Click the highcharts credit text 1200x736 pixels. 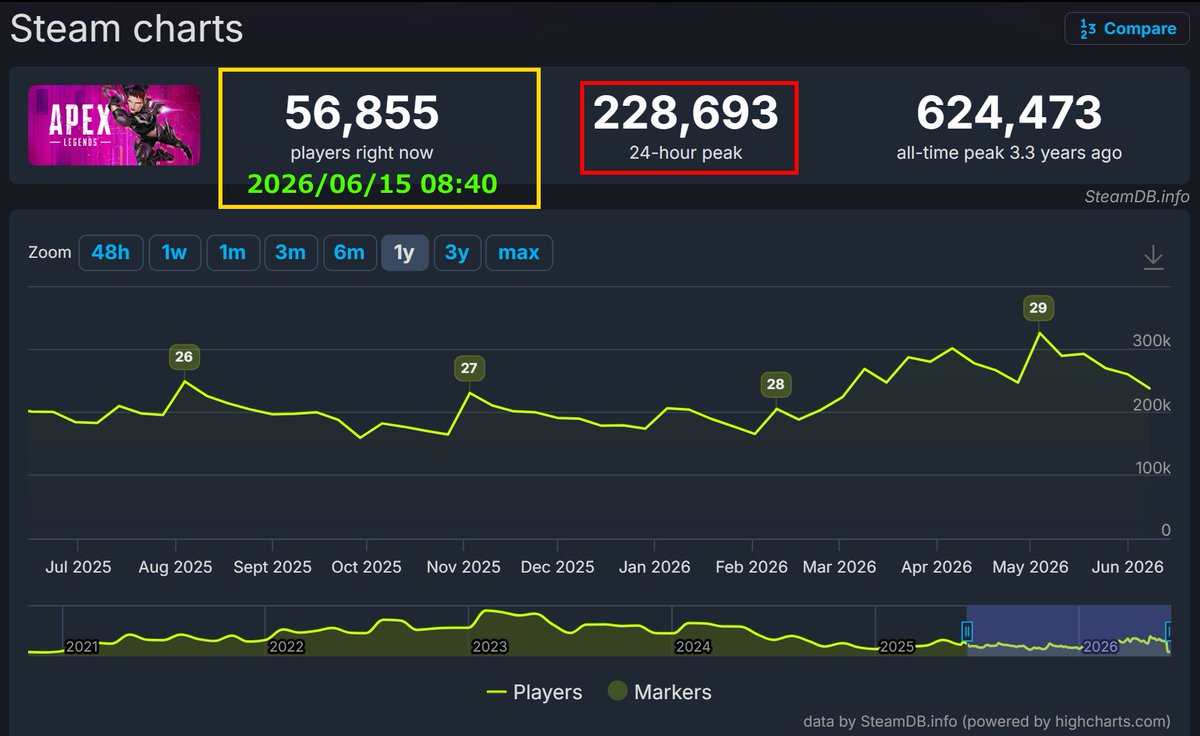pyautogui.click(x=986, y=721)
